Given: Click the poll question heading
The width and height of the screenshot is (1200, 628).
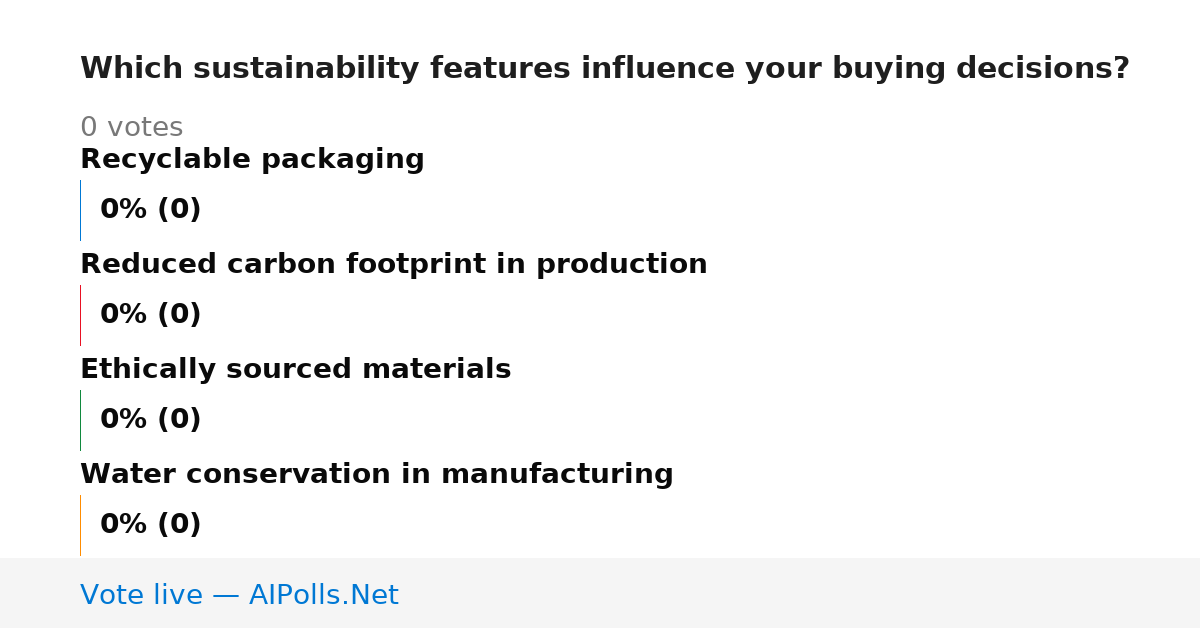Looking at the screenshot, I should pos(604,69).
